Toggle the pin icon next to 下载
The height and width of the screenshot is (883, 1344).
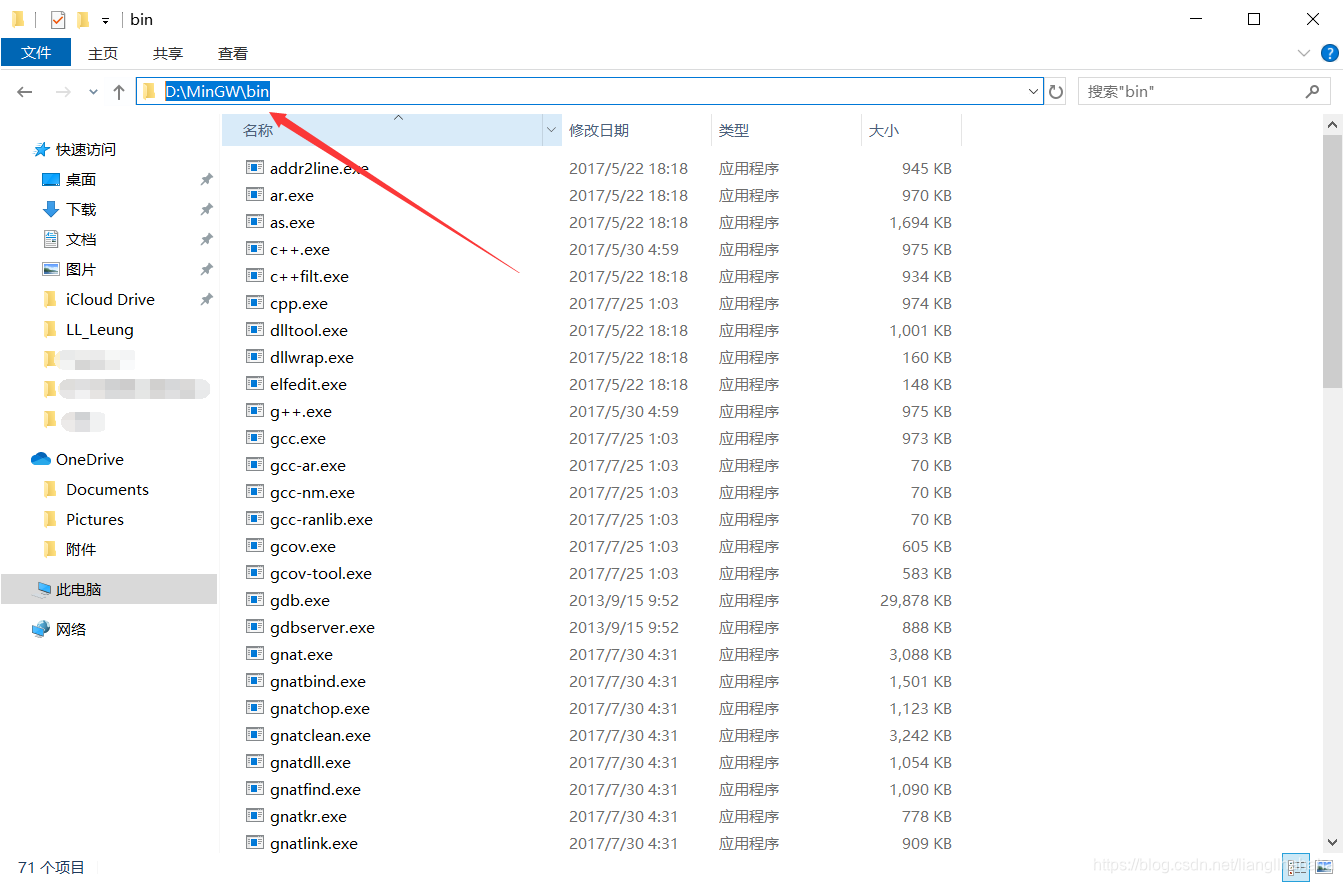tap(206, 209)
